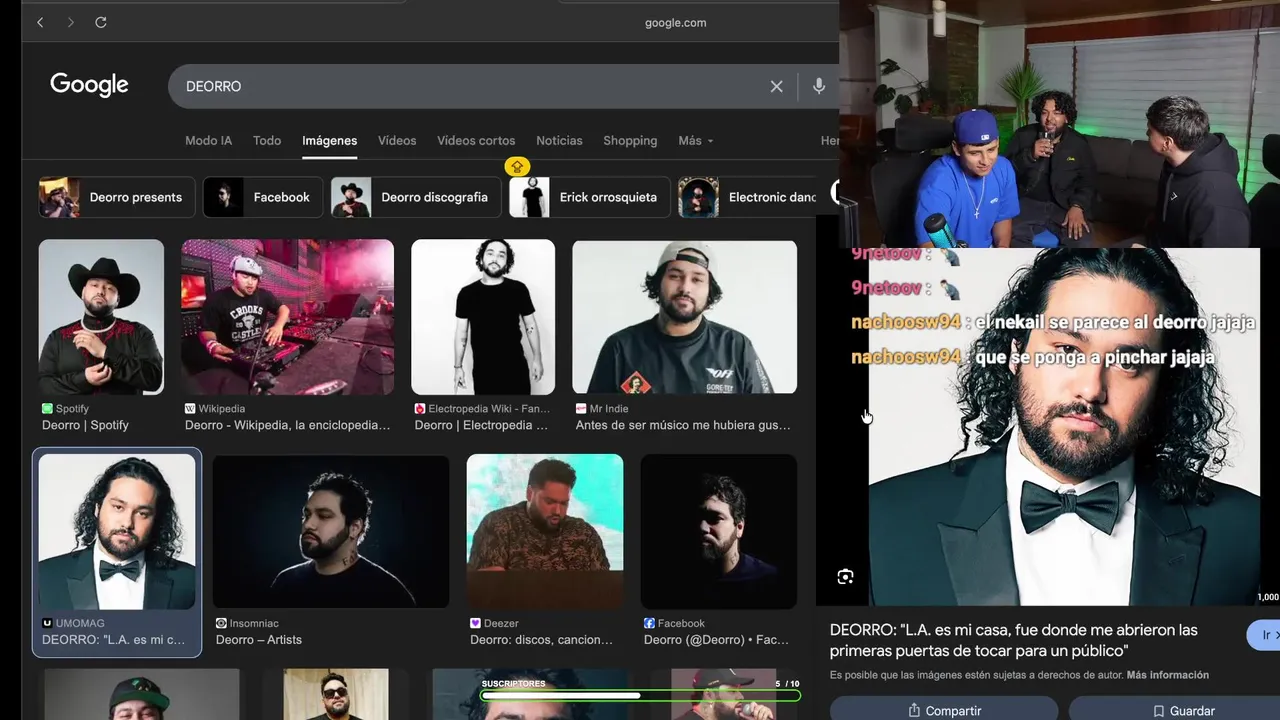Click the Electropedia Wiki source icon

[420, 409]
